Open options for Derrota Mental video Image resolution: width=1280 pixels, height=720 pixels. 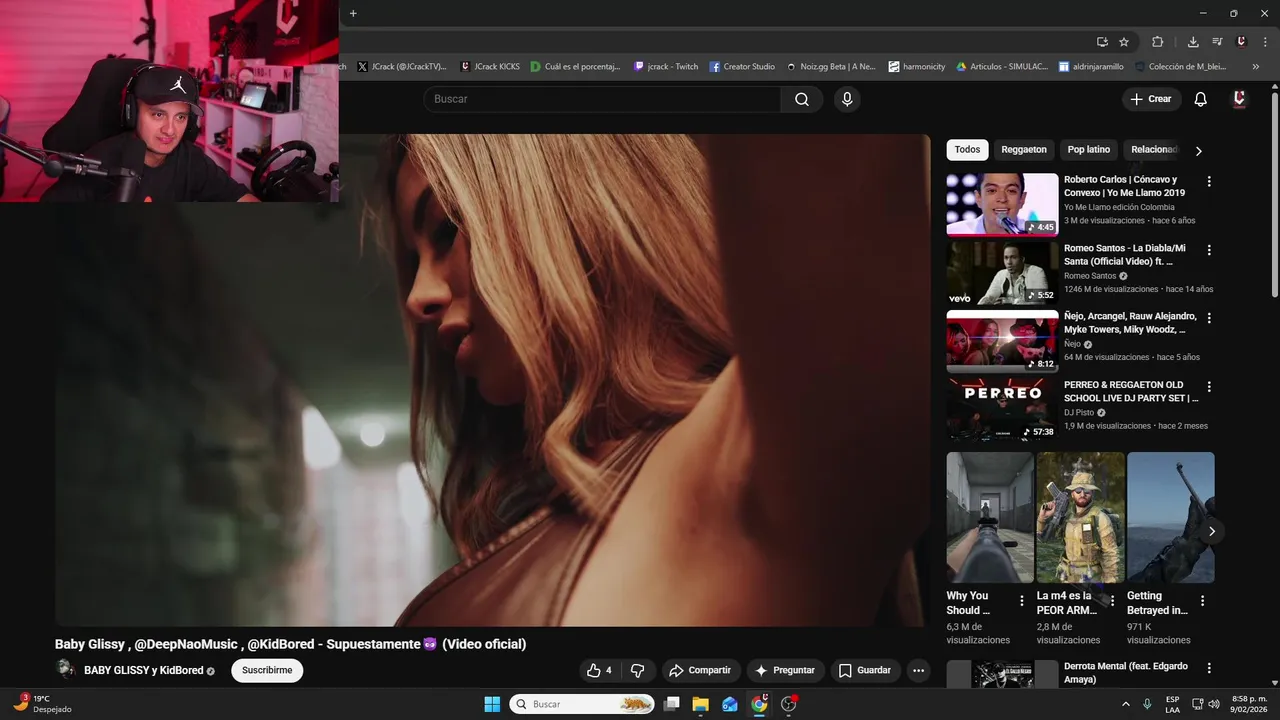click(x=1209, y=668)
